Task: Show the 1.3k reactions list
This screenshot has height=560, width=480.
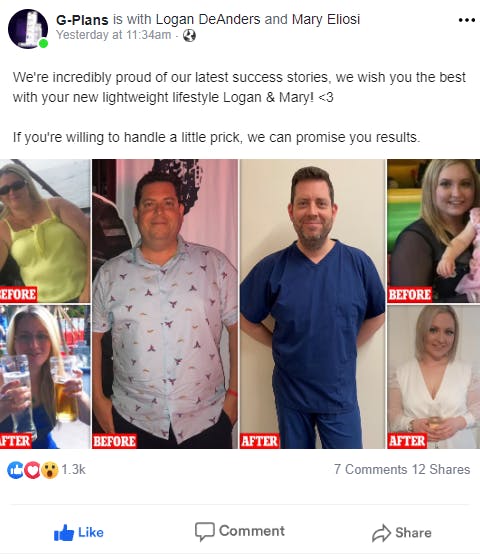Action: coord(73,469)
